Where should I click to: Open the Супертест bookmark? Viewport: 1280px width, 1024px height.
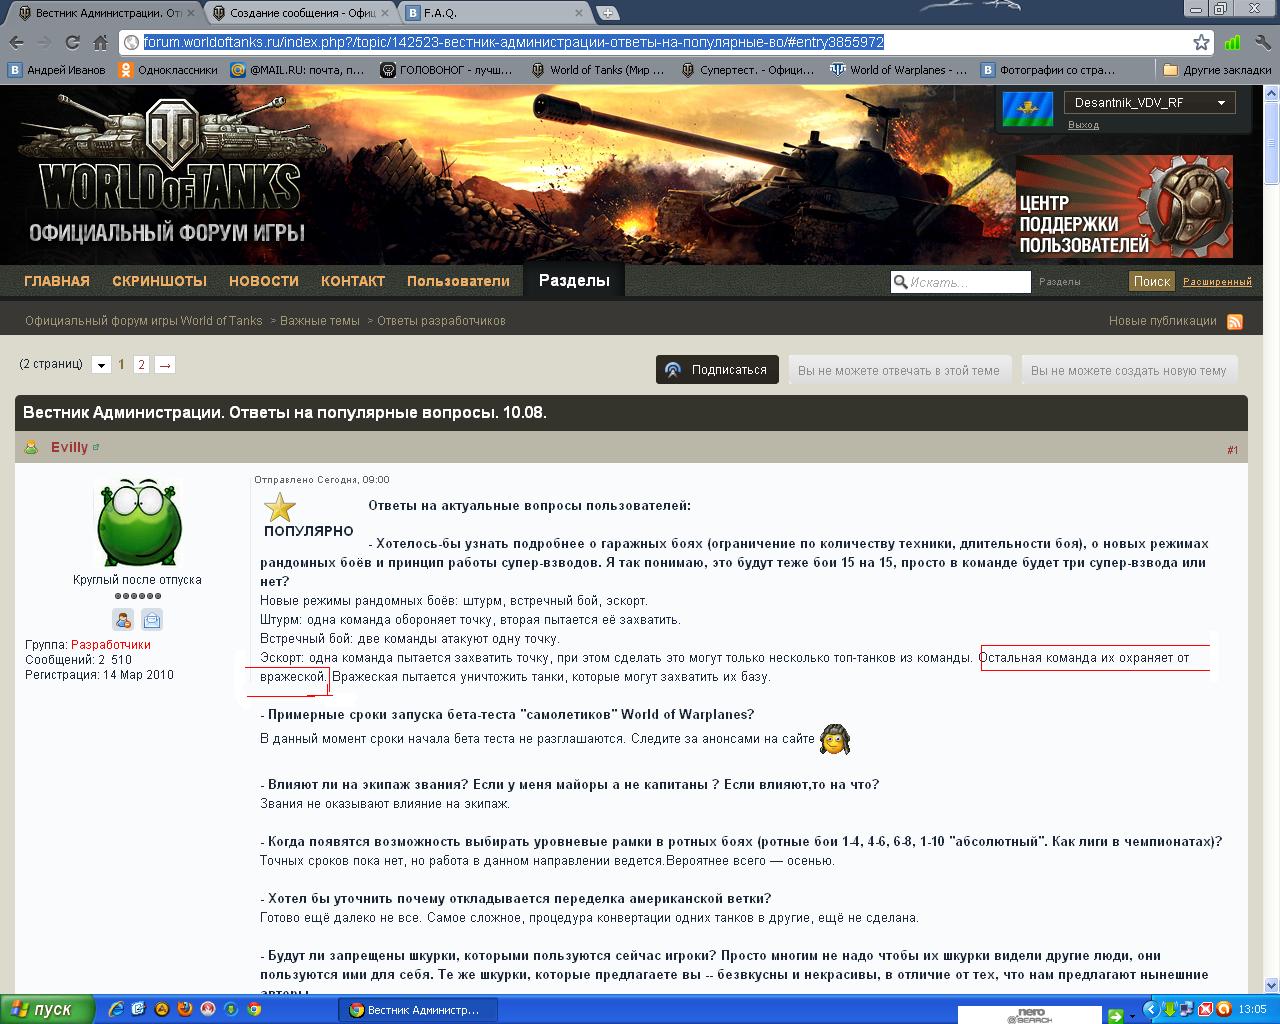[x=748, y=70]
